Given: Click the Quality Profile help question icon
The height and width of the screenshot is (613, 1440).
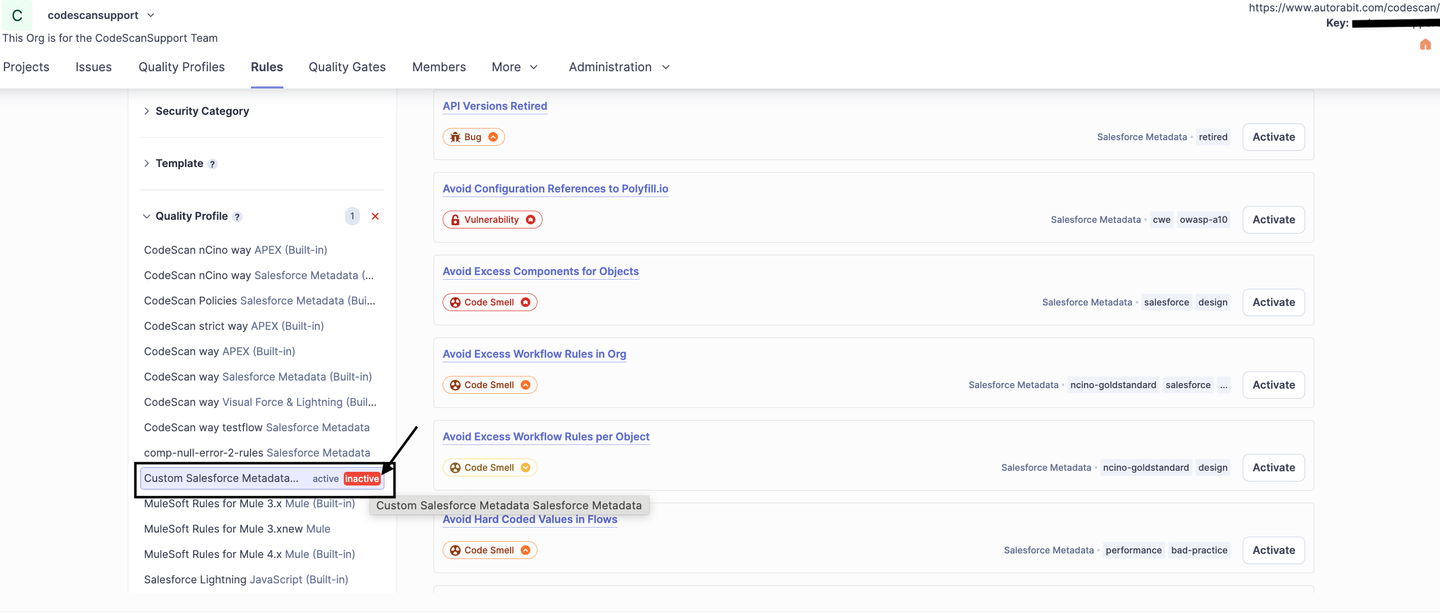Looking at the screenshot, I should click(x=237, y=217).
